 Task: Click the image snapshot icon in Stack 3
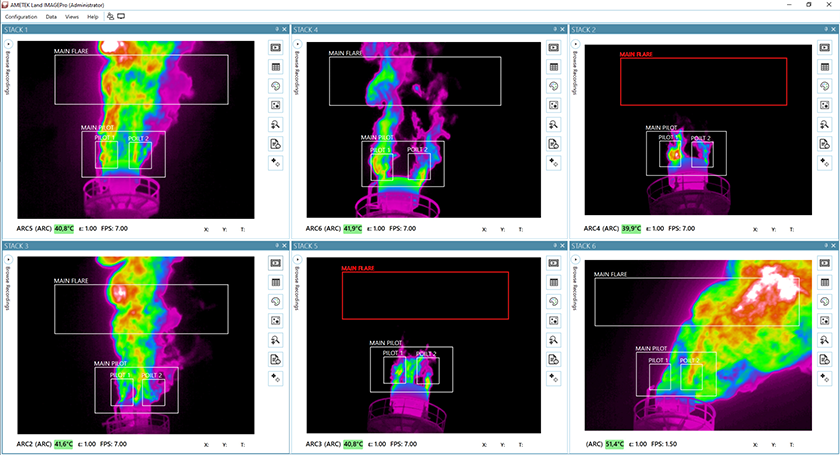[274, 320]
